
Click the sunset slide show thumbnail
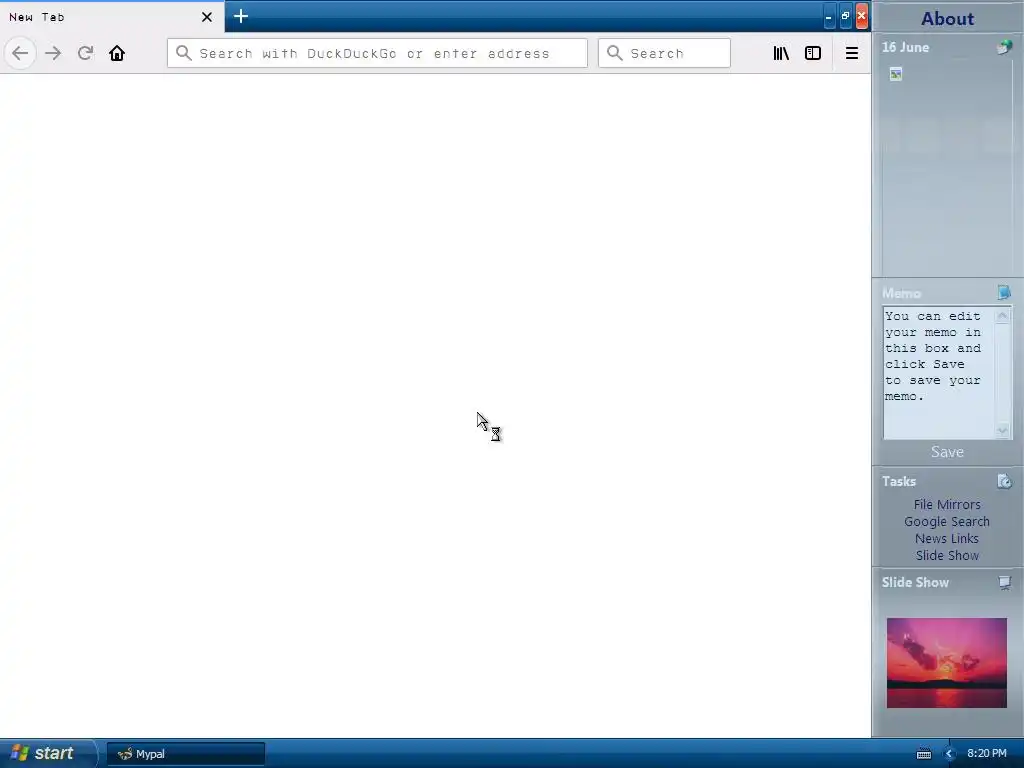[x=946, y=663]
